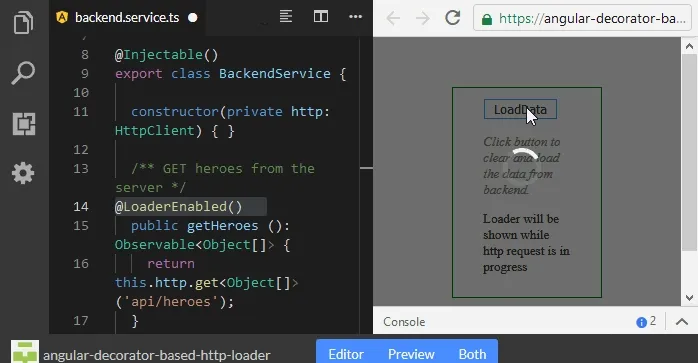
Task: Click the preview back arrow
Action: click(394, 18)
